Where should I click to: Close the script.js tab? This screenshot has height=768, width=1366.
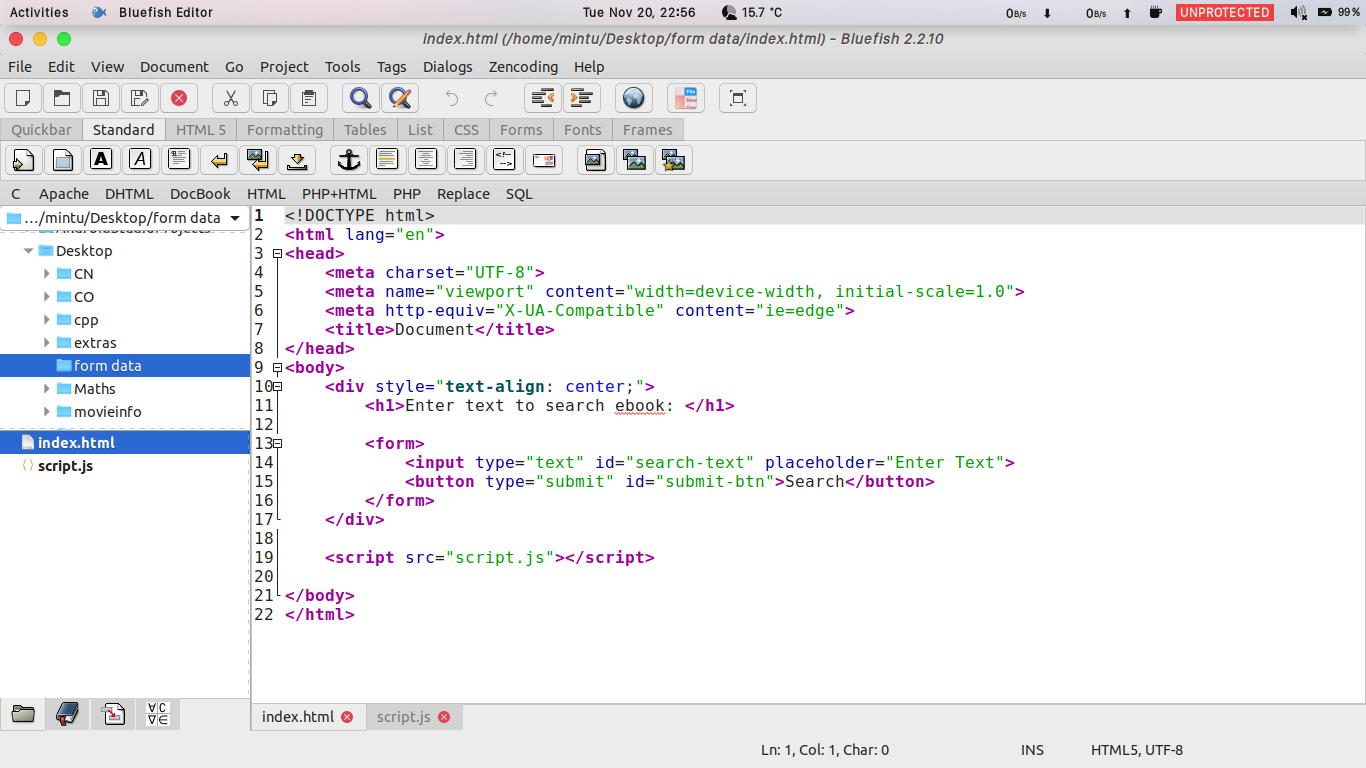pyautogui.click(x=444, y=717)
